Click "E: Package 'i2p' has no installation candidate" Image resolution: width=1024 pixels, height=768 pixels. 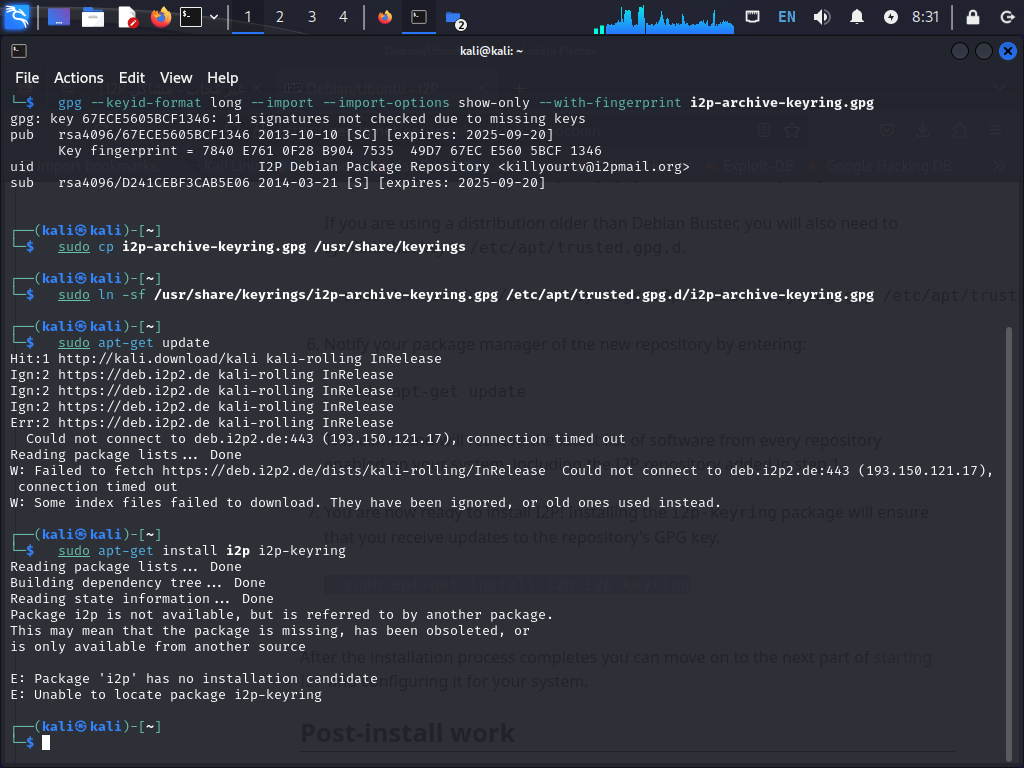click(194, 679)
